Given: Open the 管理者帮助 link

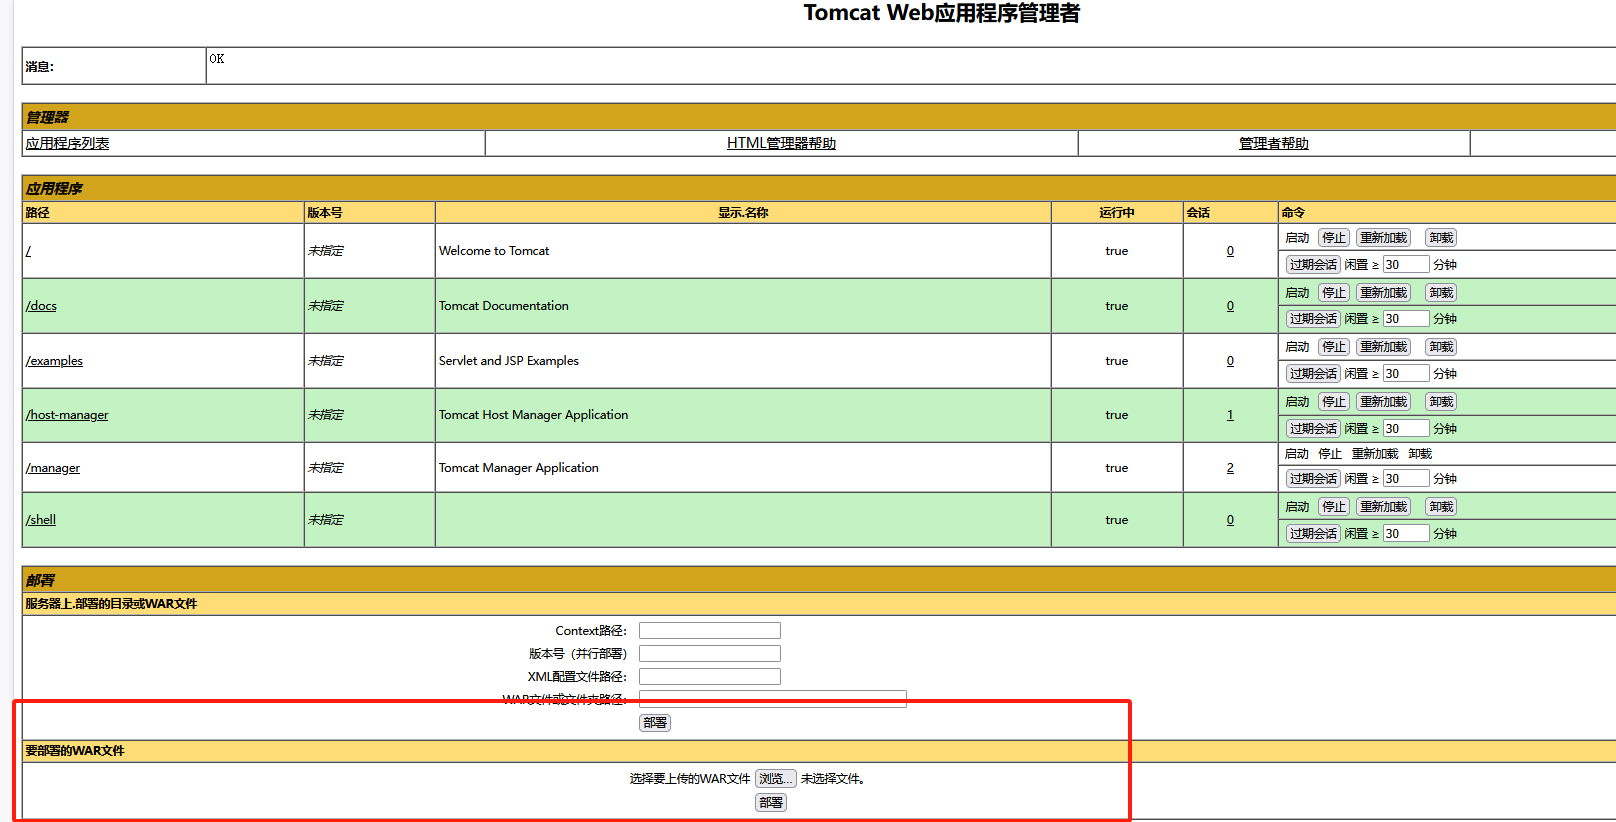Looking at the screenshot, I should [x=1273, y=143].
